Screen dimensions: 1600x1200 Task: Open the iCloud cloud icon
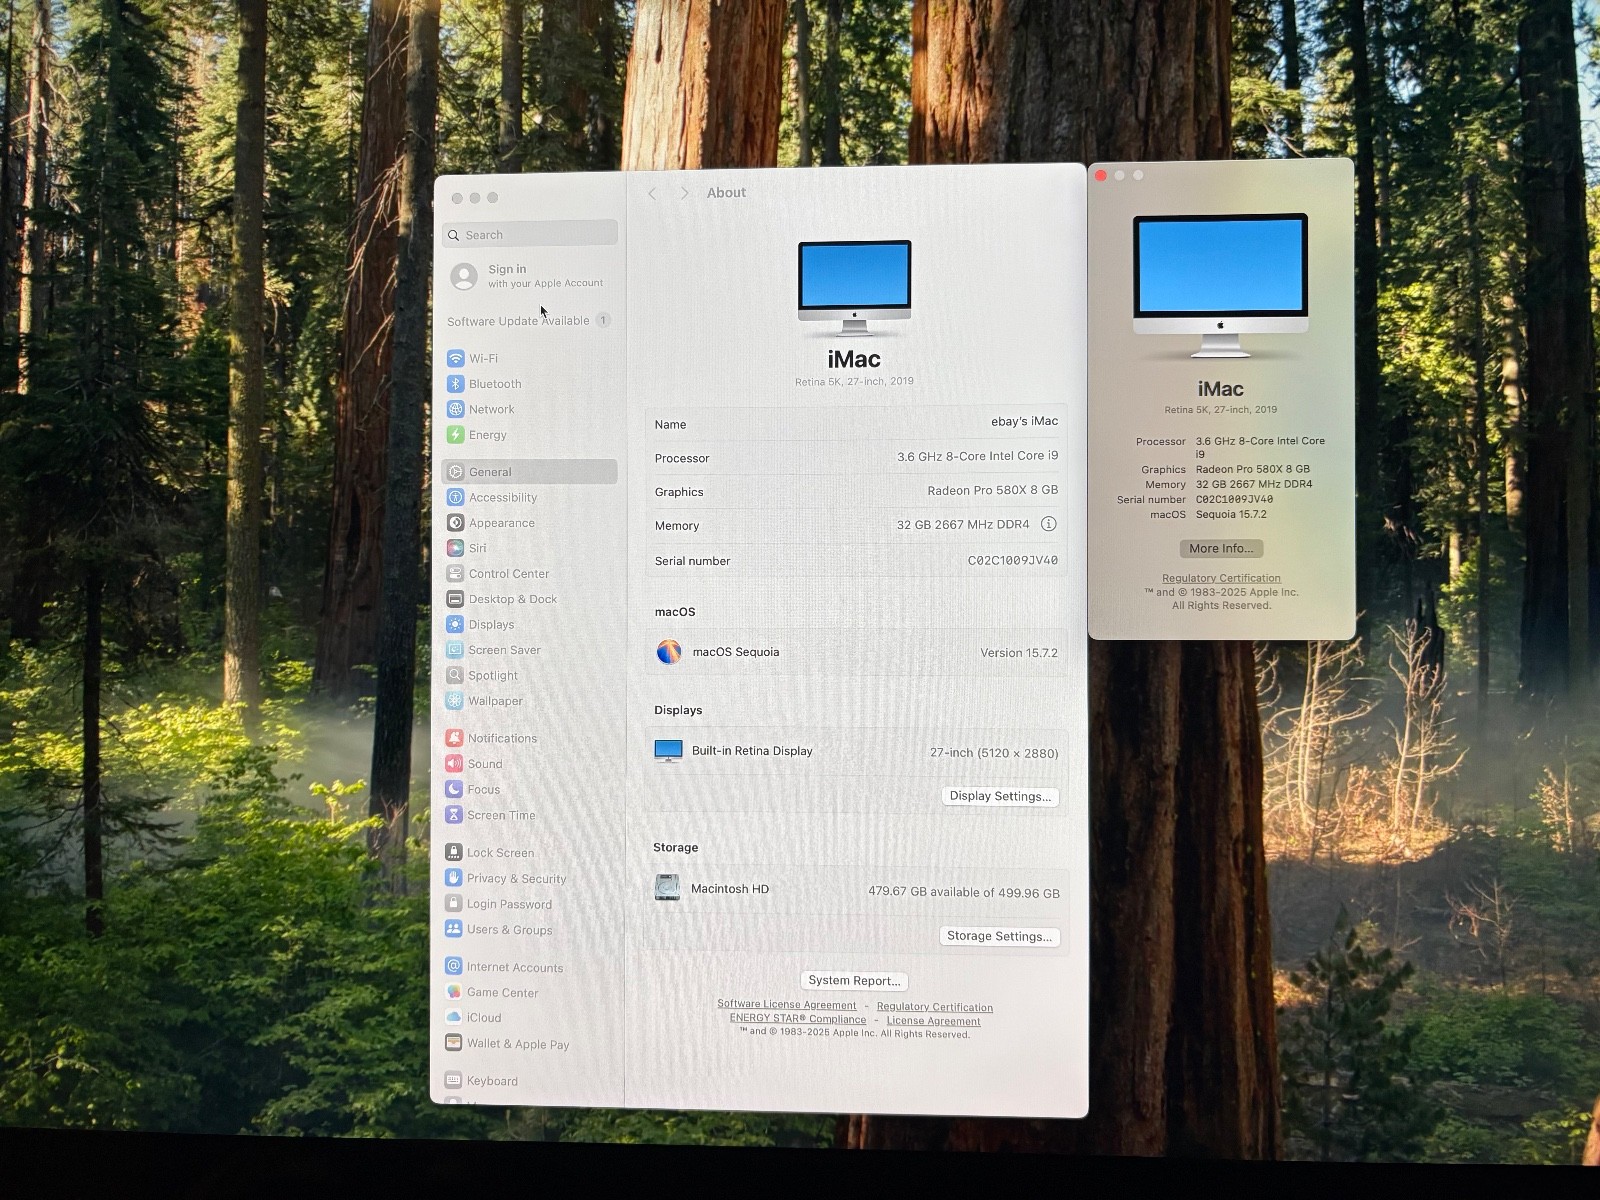click(453, 1017)
